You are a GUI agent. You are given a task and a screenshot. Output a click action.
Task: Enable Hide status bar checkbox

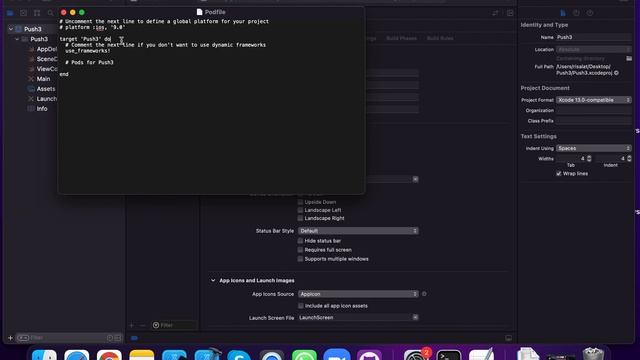pyautogui.click(x=300, y=241)
